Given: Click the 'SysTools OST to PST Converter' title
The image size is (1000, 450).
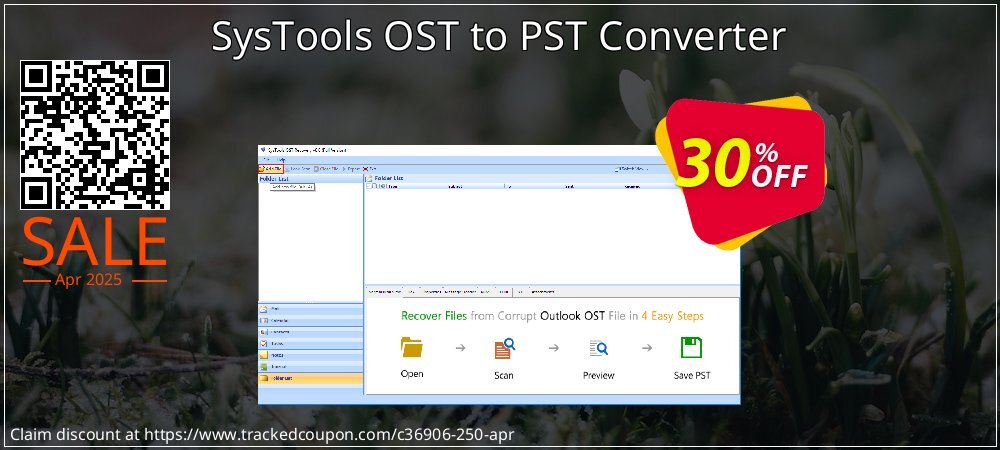Looking at the screenshot, I should [498, 37].
